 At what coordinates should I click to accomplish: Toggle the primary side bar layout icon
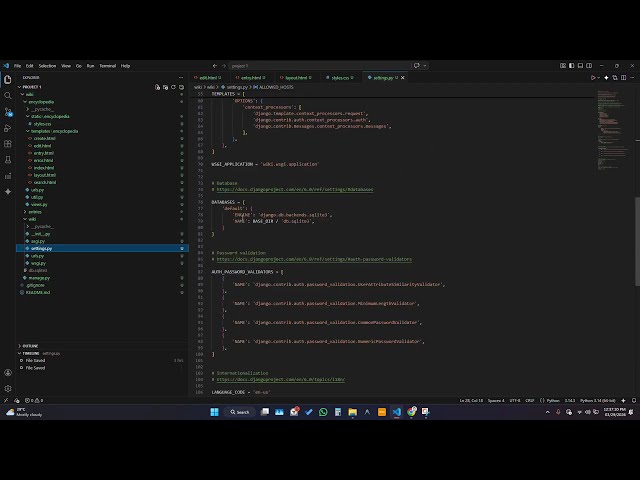click(x=571, y=66)
